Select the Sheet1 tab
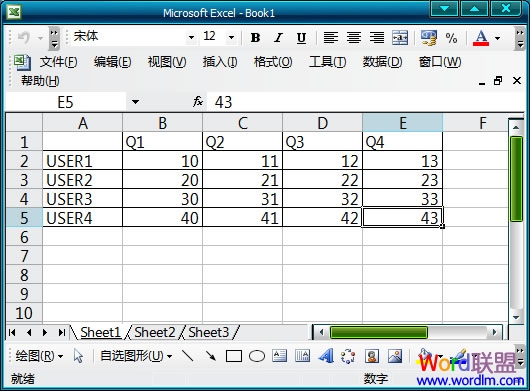Viewport: 530px width, 391px height. 100,333
